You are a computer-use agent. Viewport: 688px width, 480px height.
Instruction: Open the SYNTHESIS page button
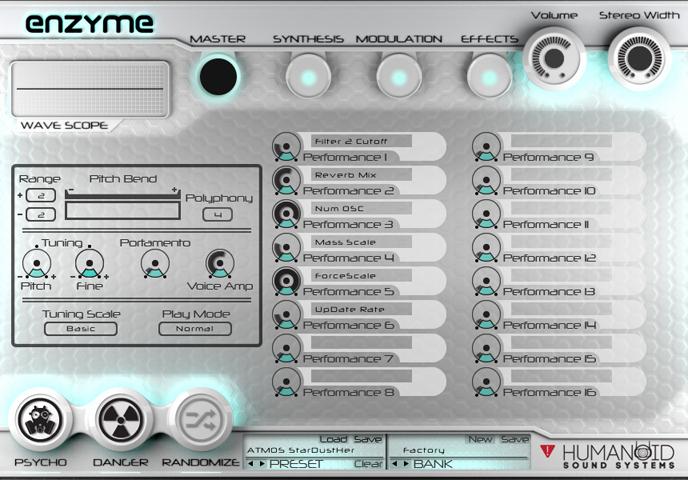[309, 77]
